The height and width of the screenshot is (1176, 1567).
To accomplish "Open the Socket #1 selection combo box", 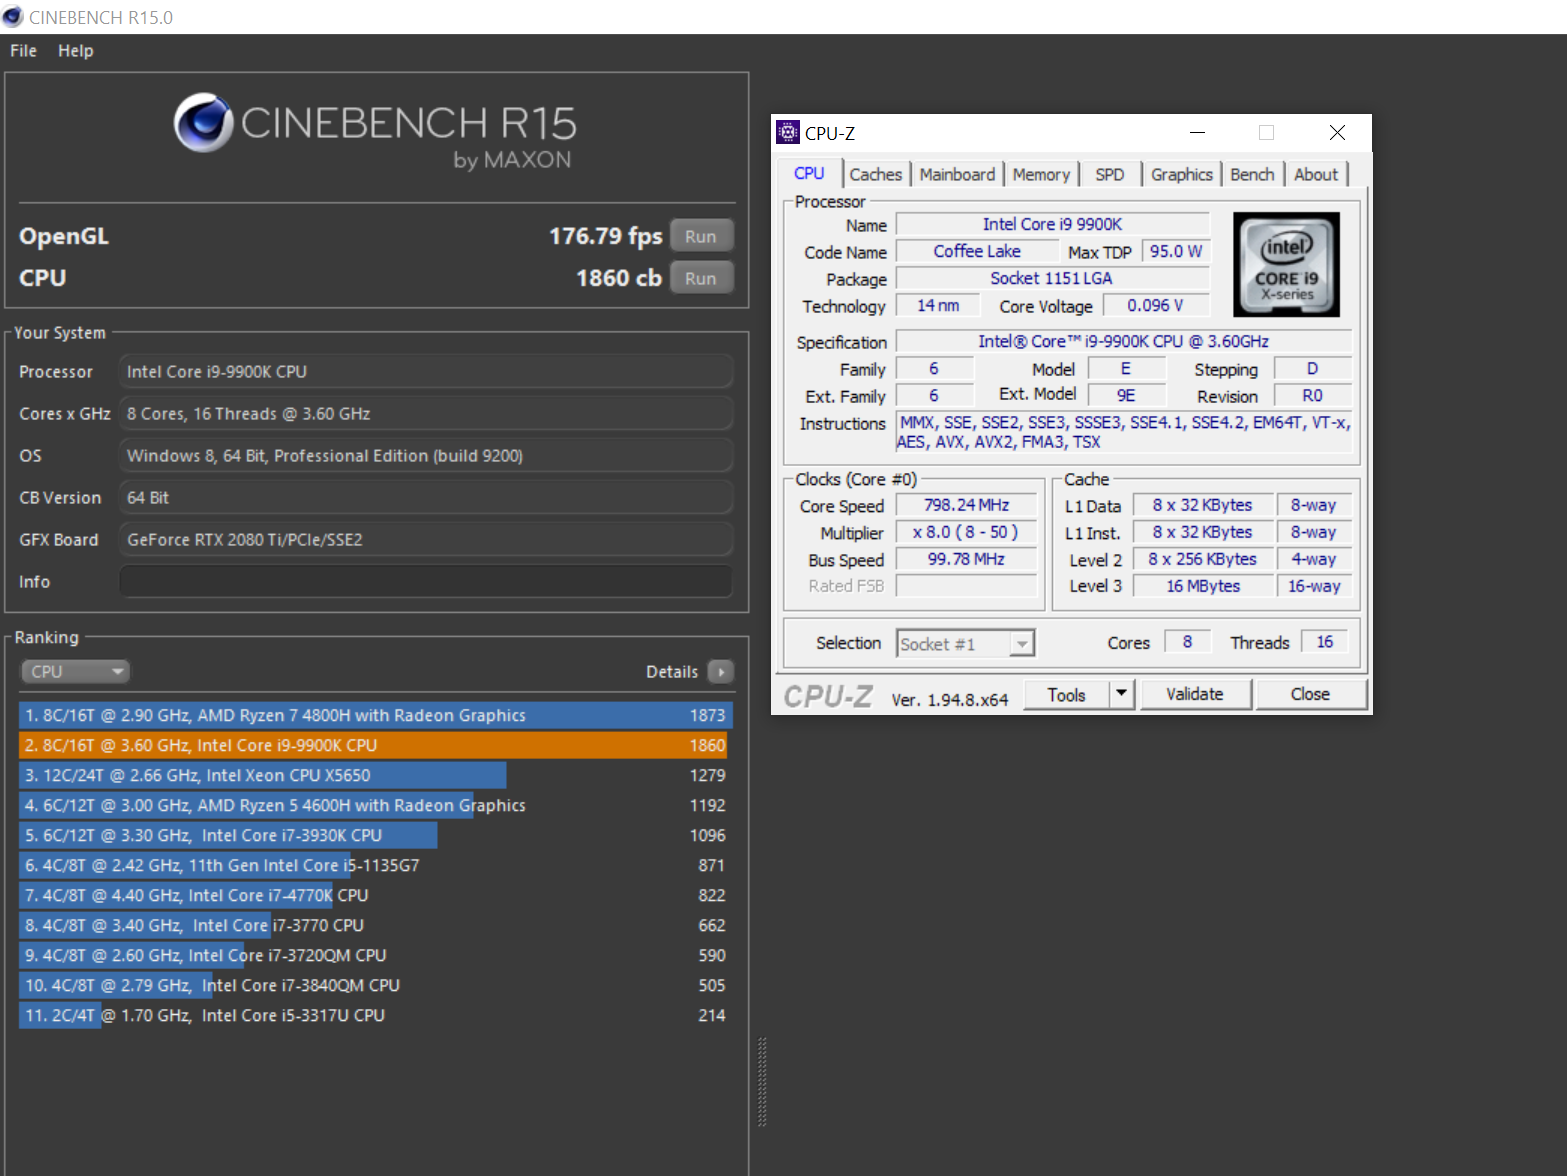I will point(965,644).
